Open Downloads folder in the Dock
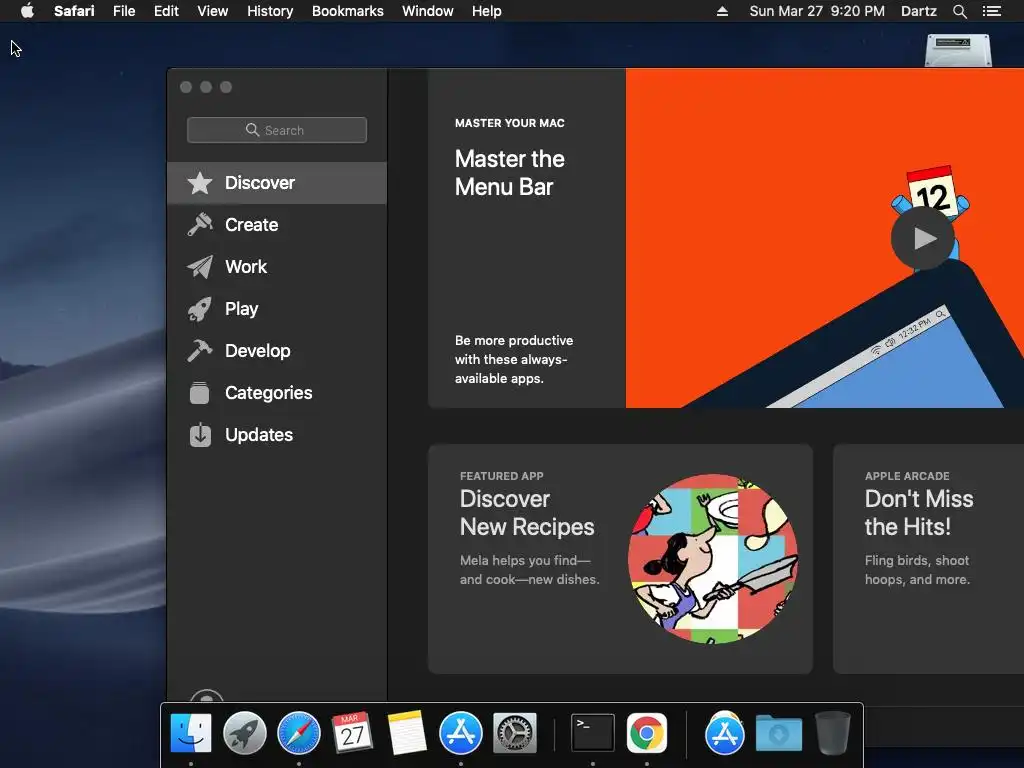1024x768 pixels. coord(778,733)
